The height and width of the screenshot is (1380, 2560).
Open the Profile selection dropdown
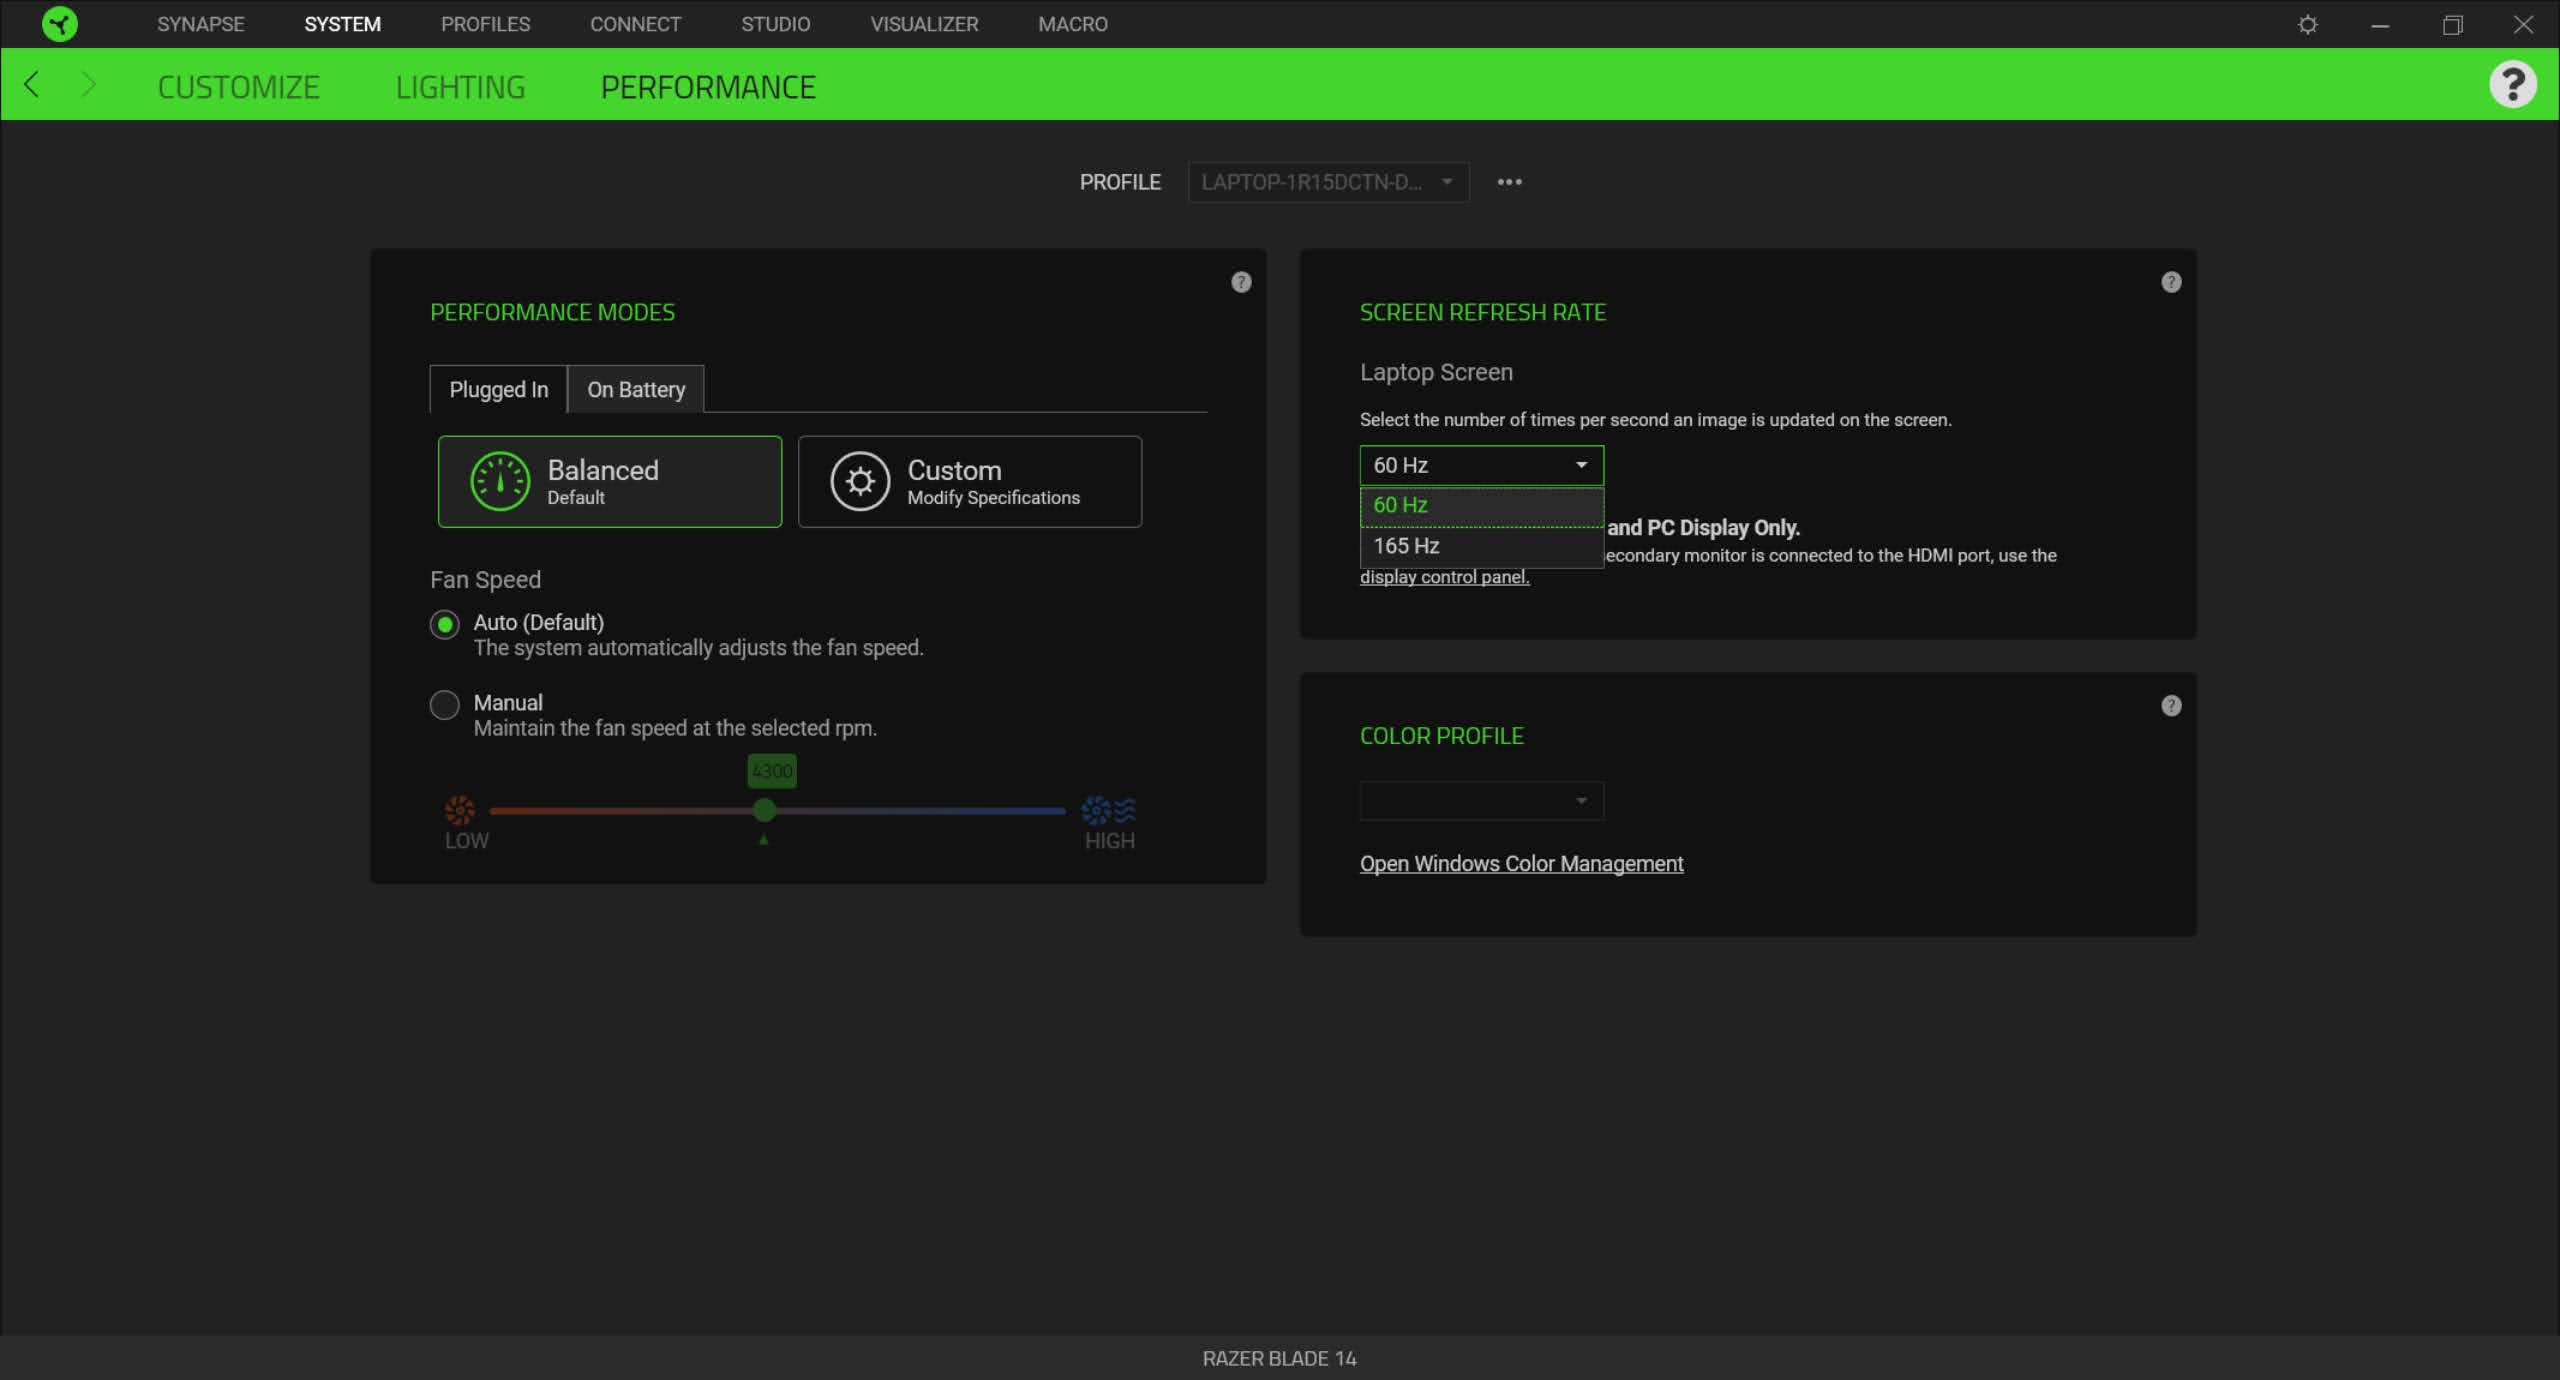point(1327,182)
